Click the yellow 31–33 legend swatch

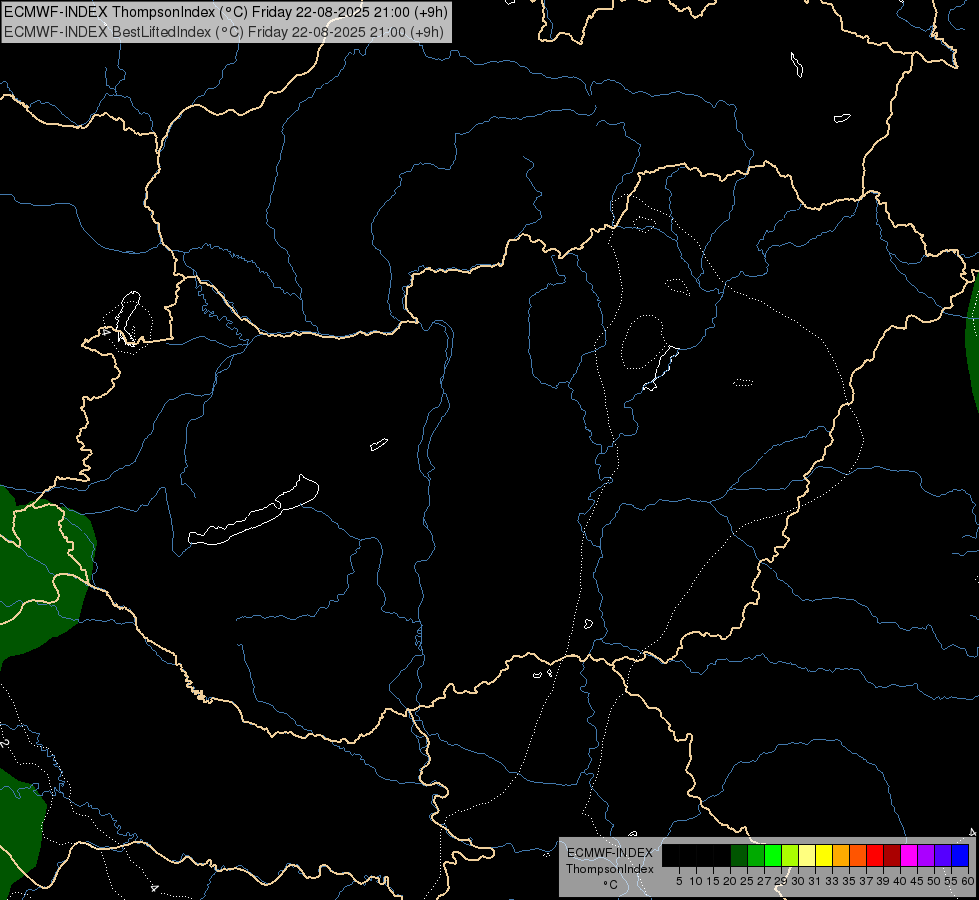point(824,855)
